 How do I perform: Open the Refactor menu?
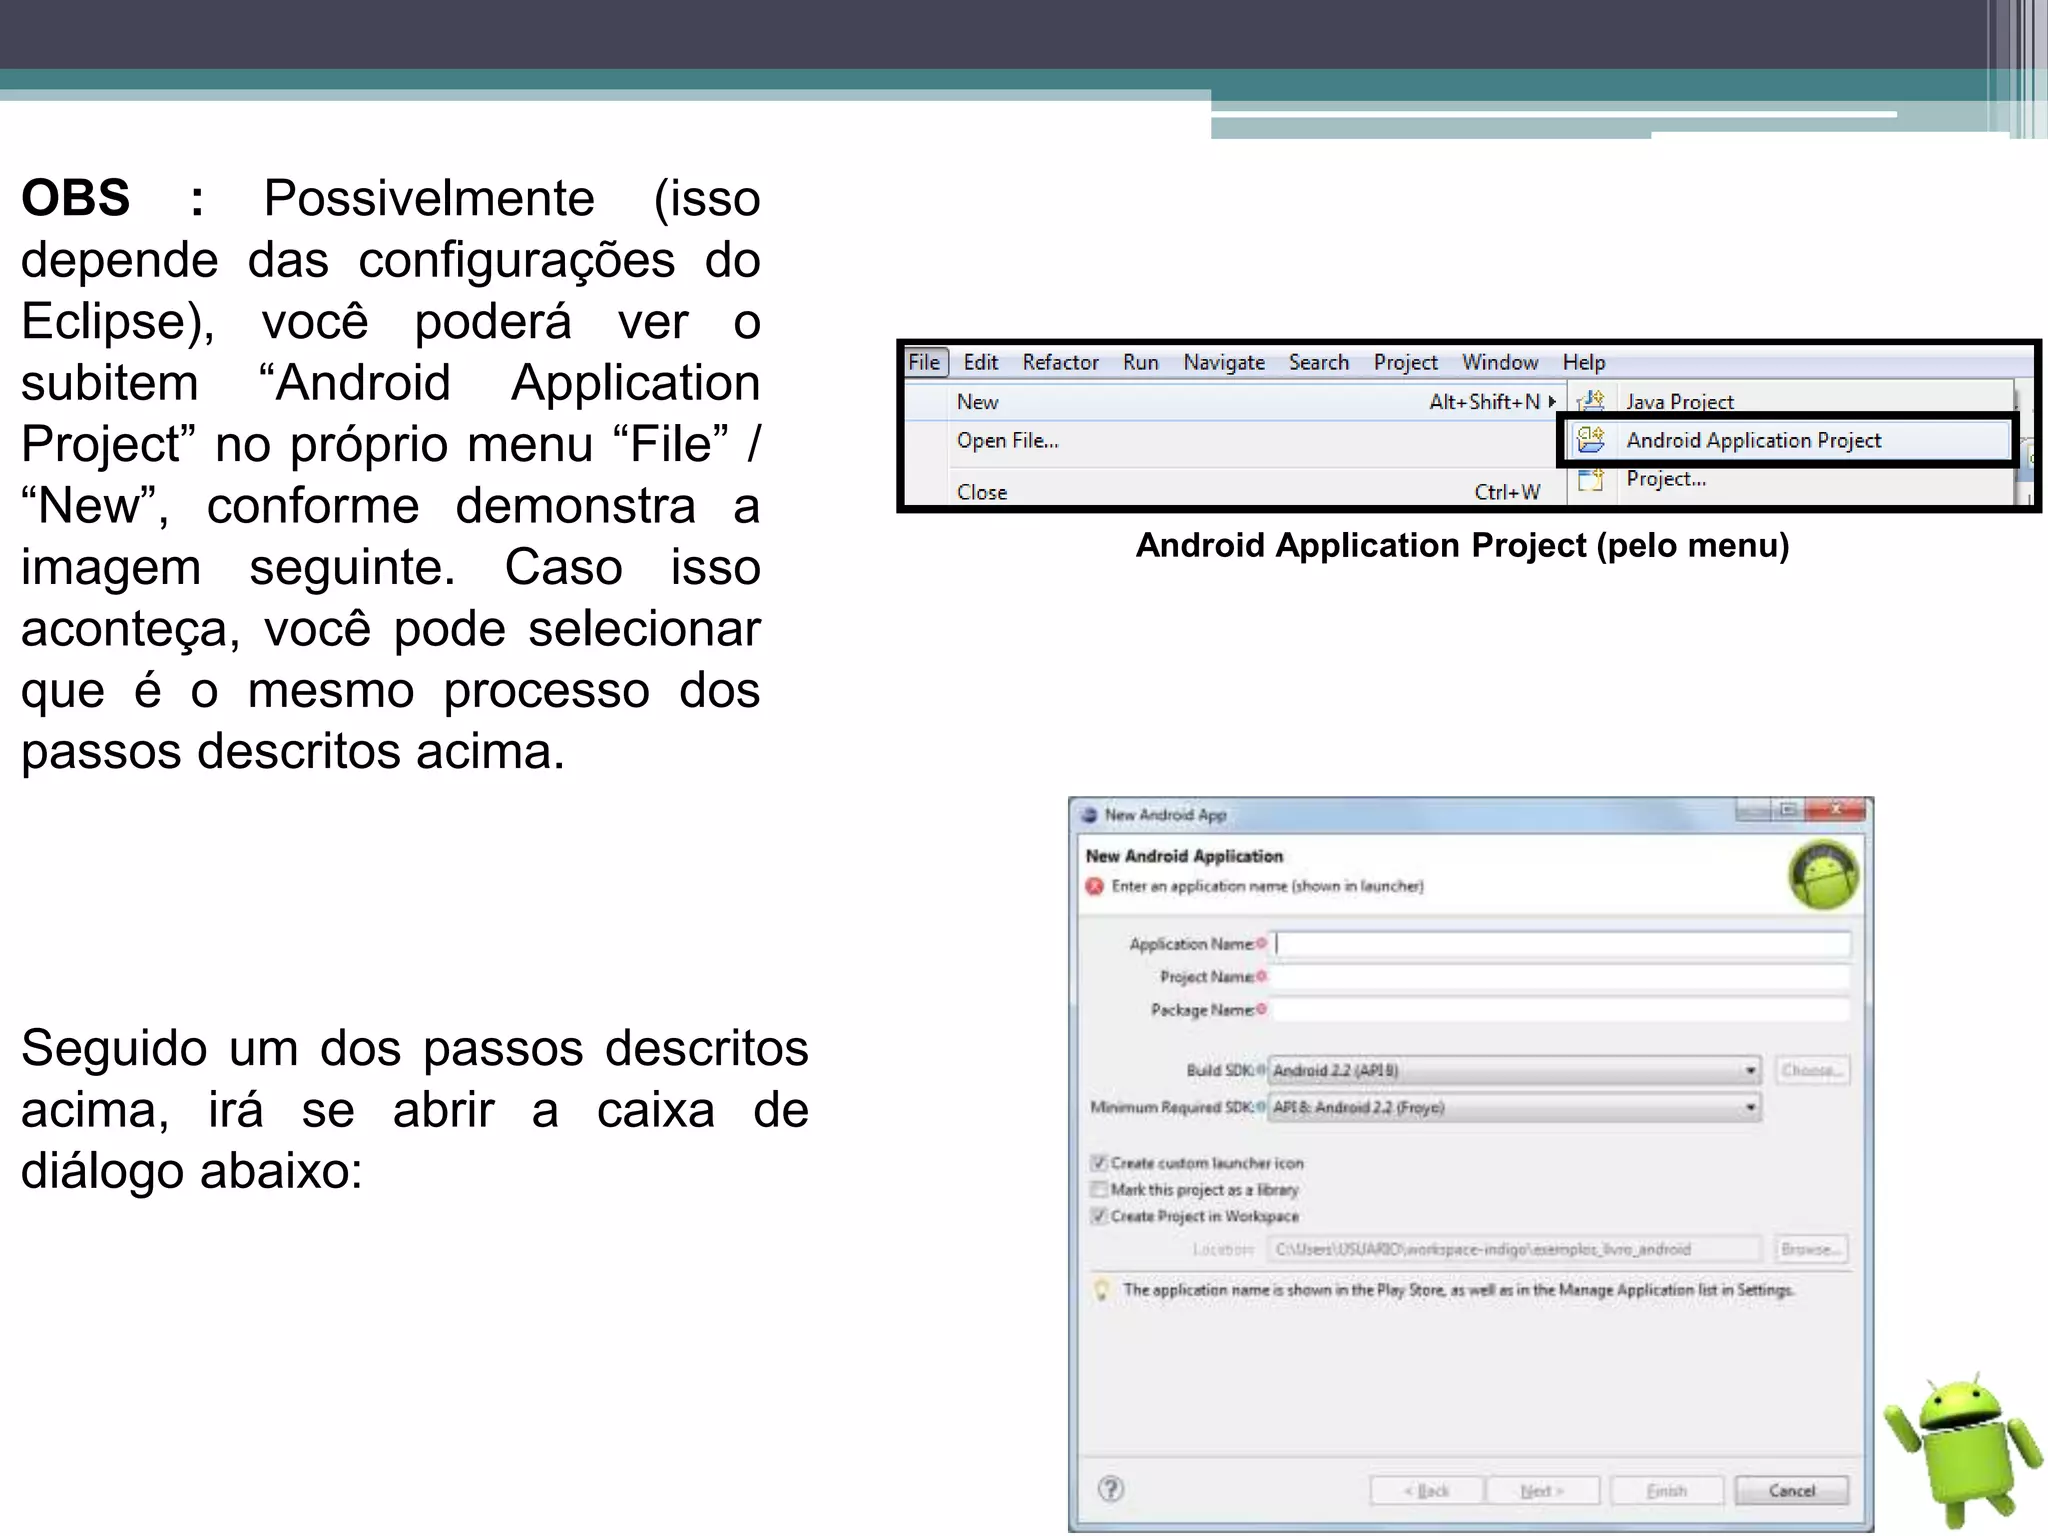(x=1060, y=362)
